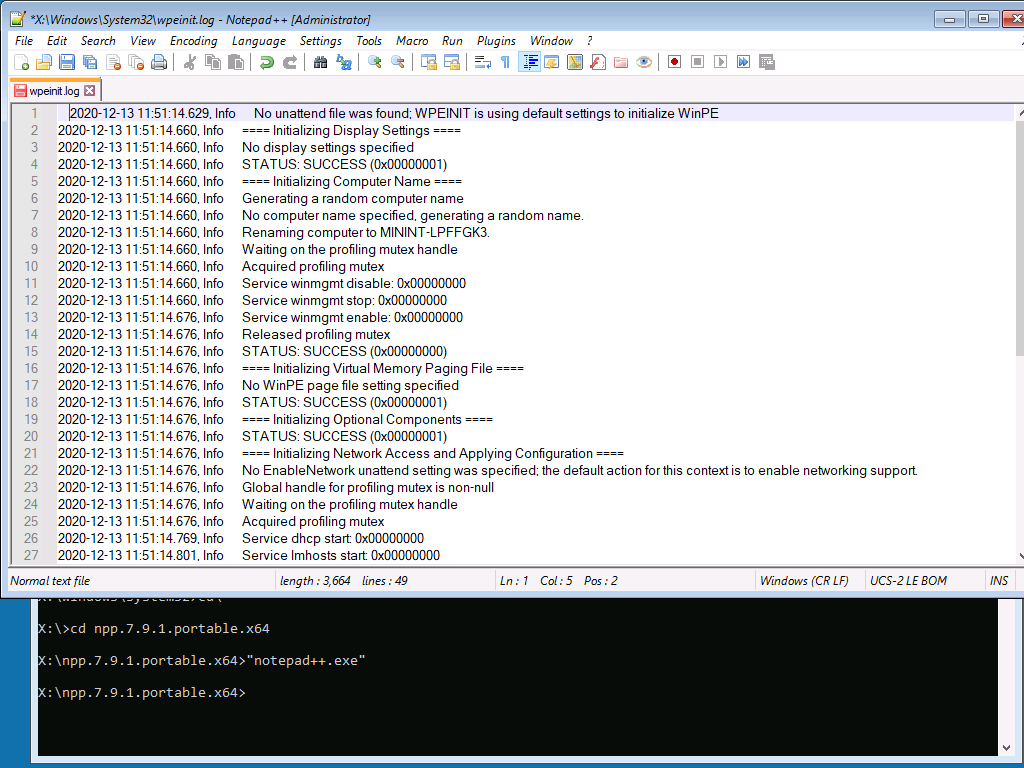Print the document using printer icon
Screen dimensions: 1024x768
(159, 62)
